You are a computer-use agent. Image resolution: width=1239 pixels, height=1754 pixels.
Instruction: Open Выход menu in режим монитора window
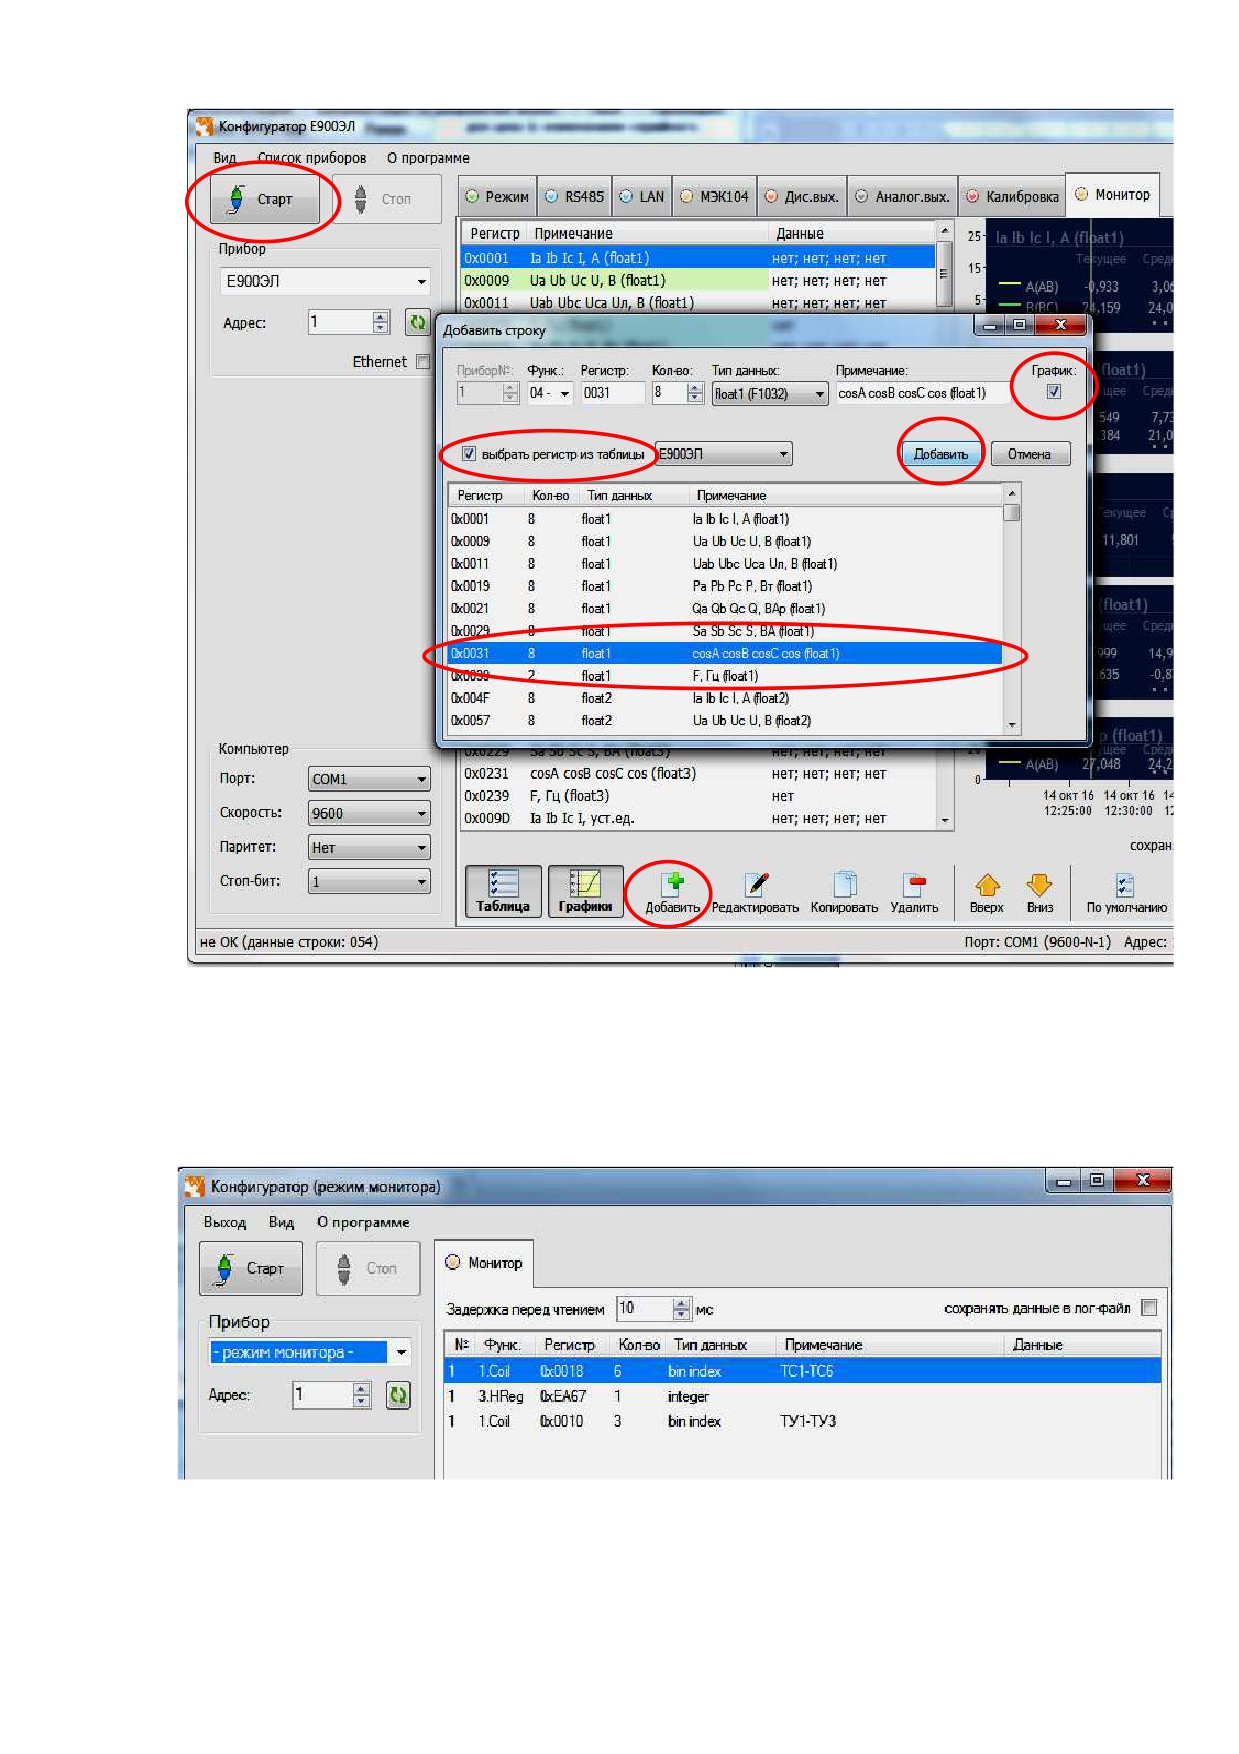(x=225, y=1222)
